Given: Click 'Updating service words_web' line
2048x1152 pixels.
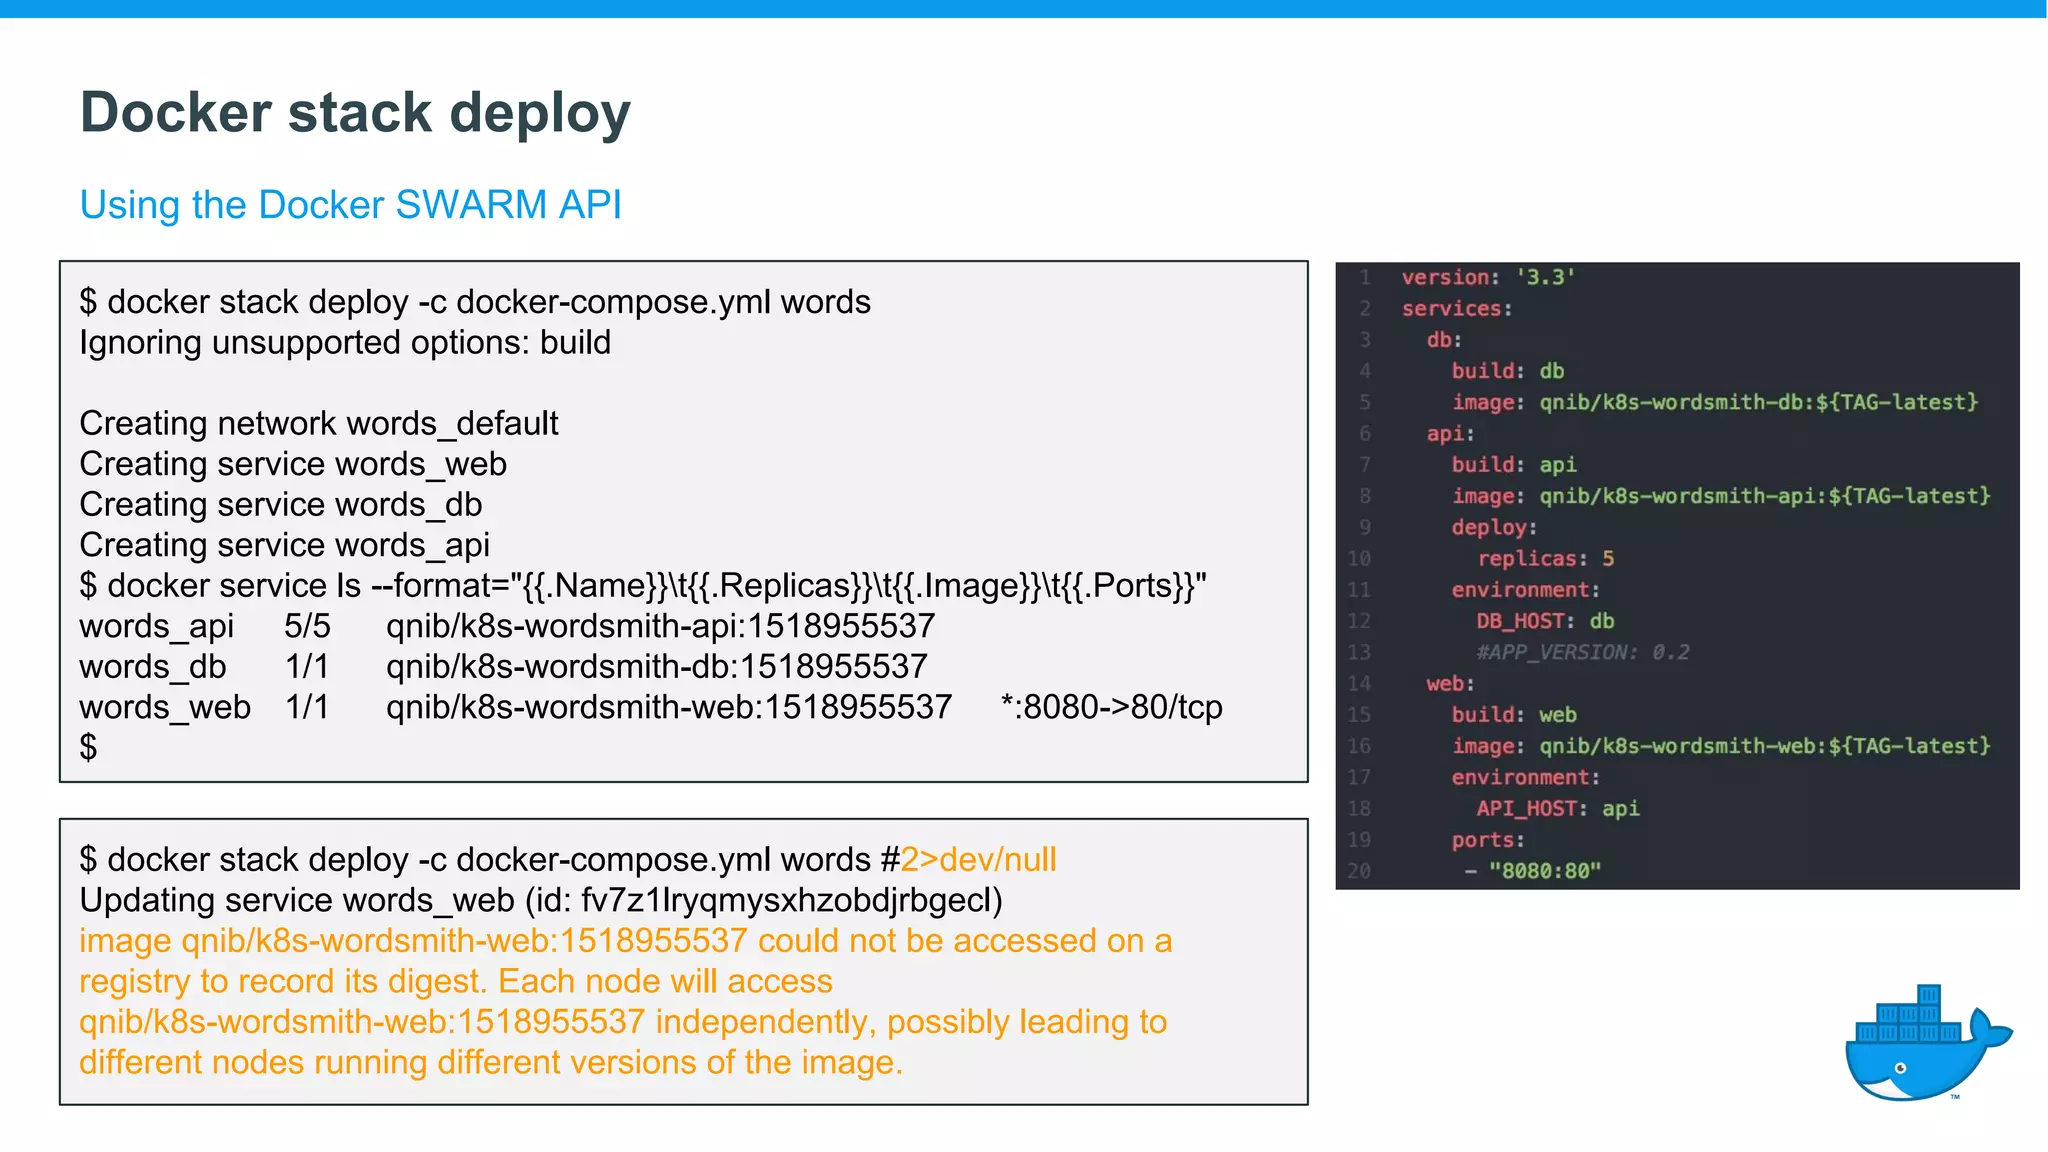Looking at the screenshot, I should 541,900.
